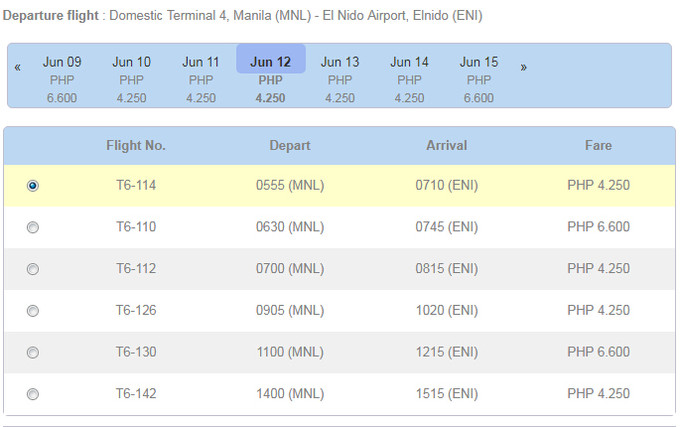Click the Depart column header

tap(290, 146)
